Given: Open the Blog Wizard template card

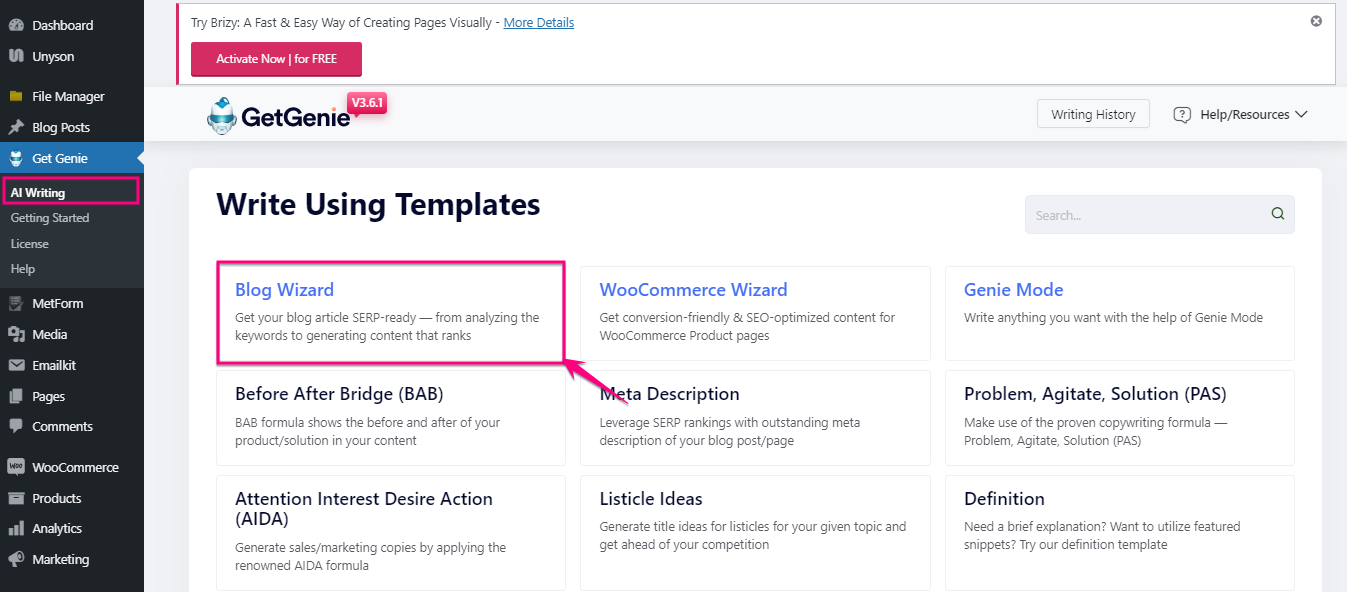Looking at the screenshot, I should tap(391, 313).
